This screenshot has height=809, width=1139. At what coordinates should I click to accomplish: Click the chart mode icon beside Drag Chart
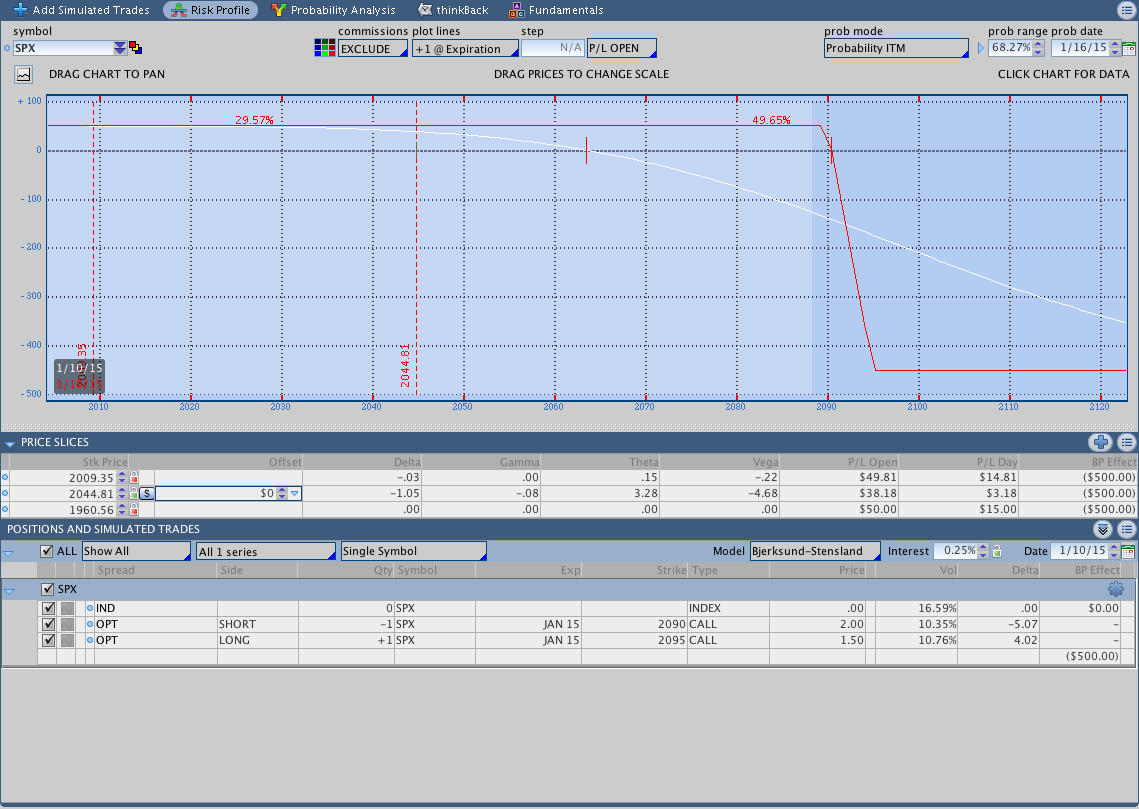point(23,74)
